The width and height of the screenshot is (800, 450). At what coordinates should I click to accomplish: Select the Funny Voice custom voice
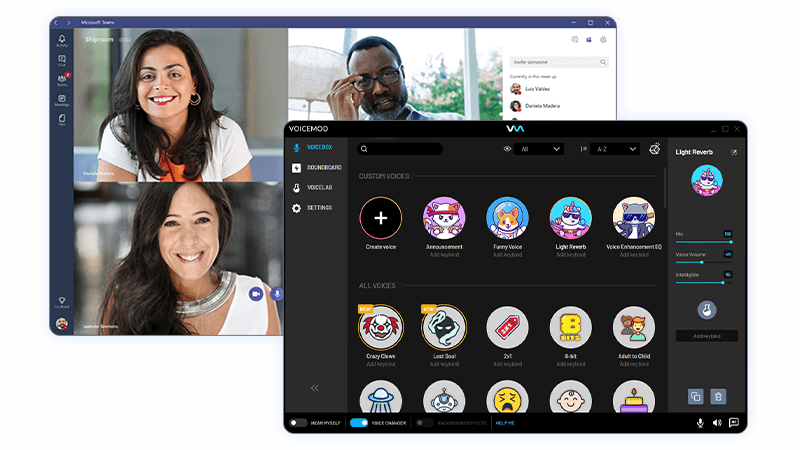(x=507, y=218)
